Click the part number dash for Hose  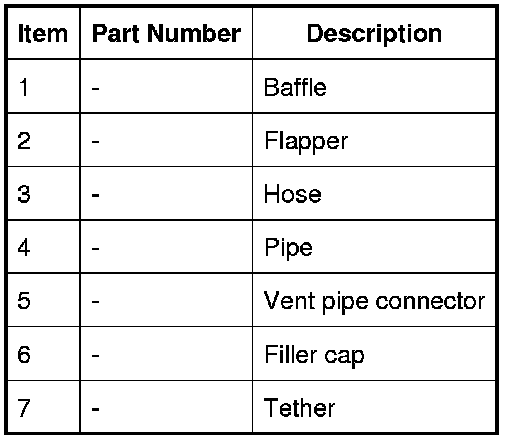point(95,195)
